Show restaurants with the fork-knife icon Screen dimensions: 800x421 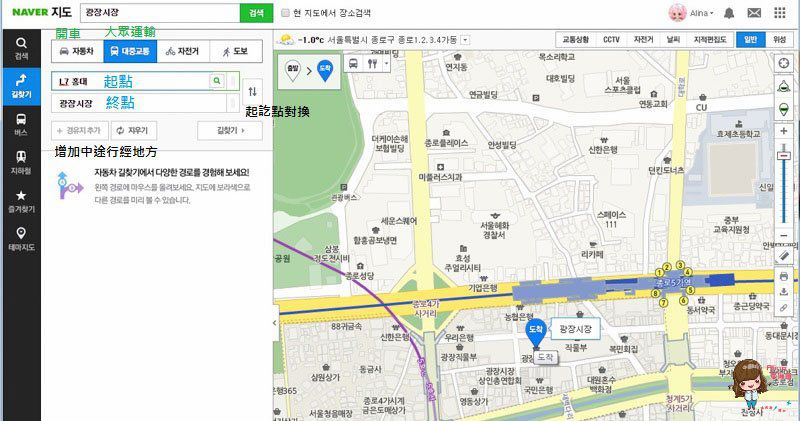pyautogui.click(x=373, y=64)
